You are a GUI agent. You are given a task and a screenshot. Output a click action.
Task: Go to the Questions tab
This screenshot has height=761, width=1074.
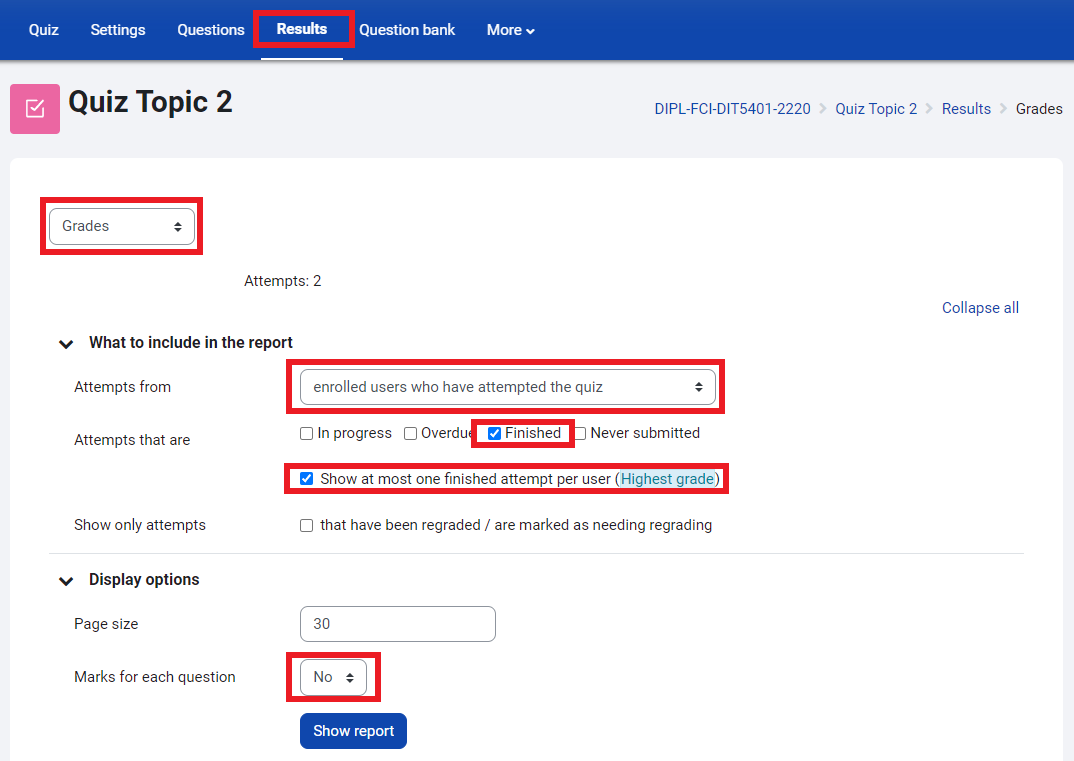(211, 30)
